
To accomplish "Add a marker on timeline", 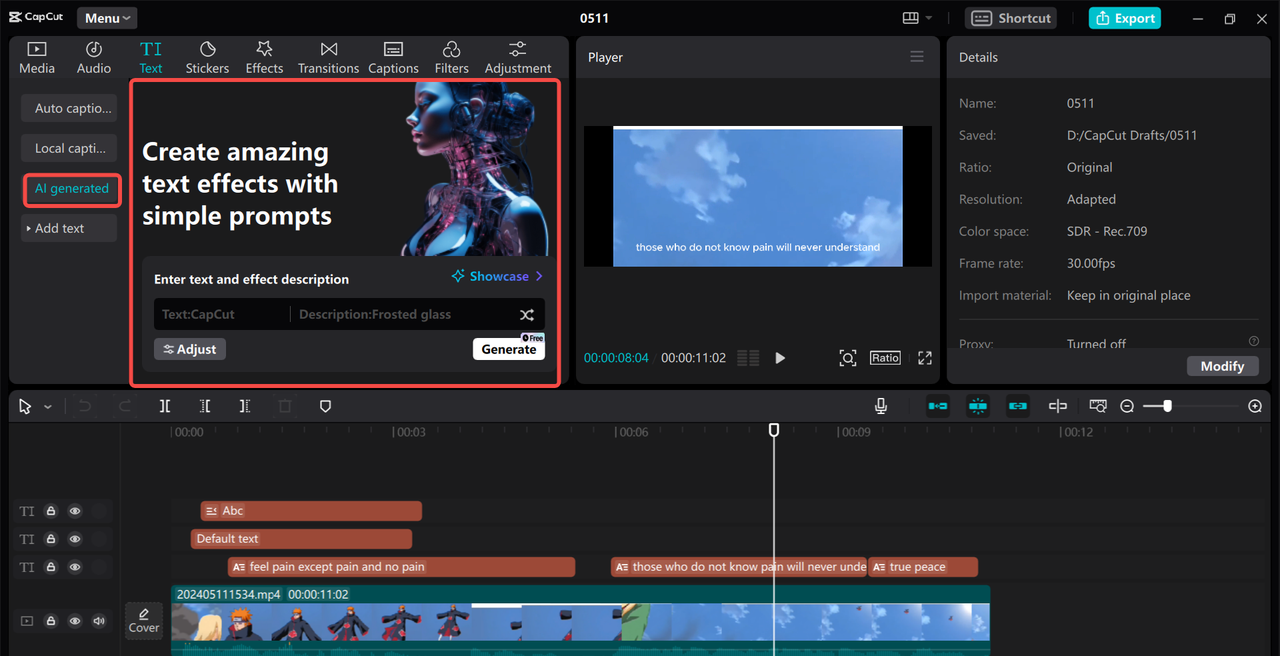I will click(x=325, y=406).
